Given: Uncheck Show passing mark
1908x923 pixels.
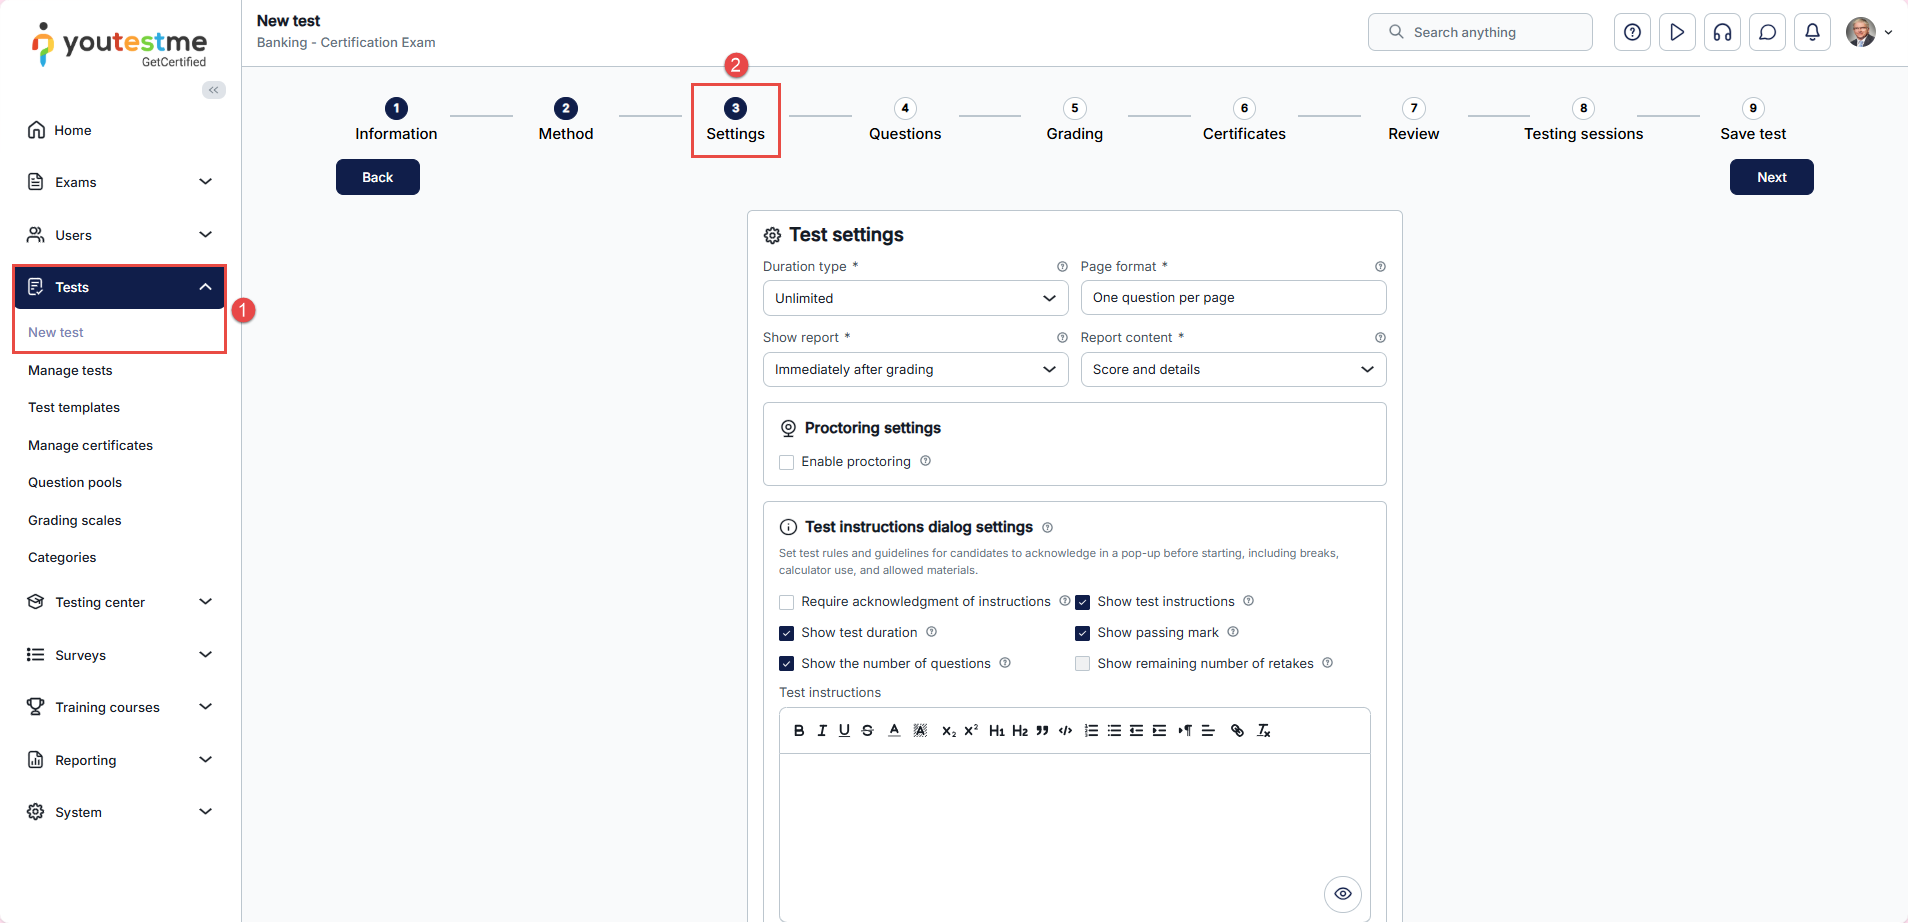Looking at the screenshot, I should 1082,633.
